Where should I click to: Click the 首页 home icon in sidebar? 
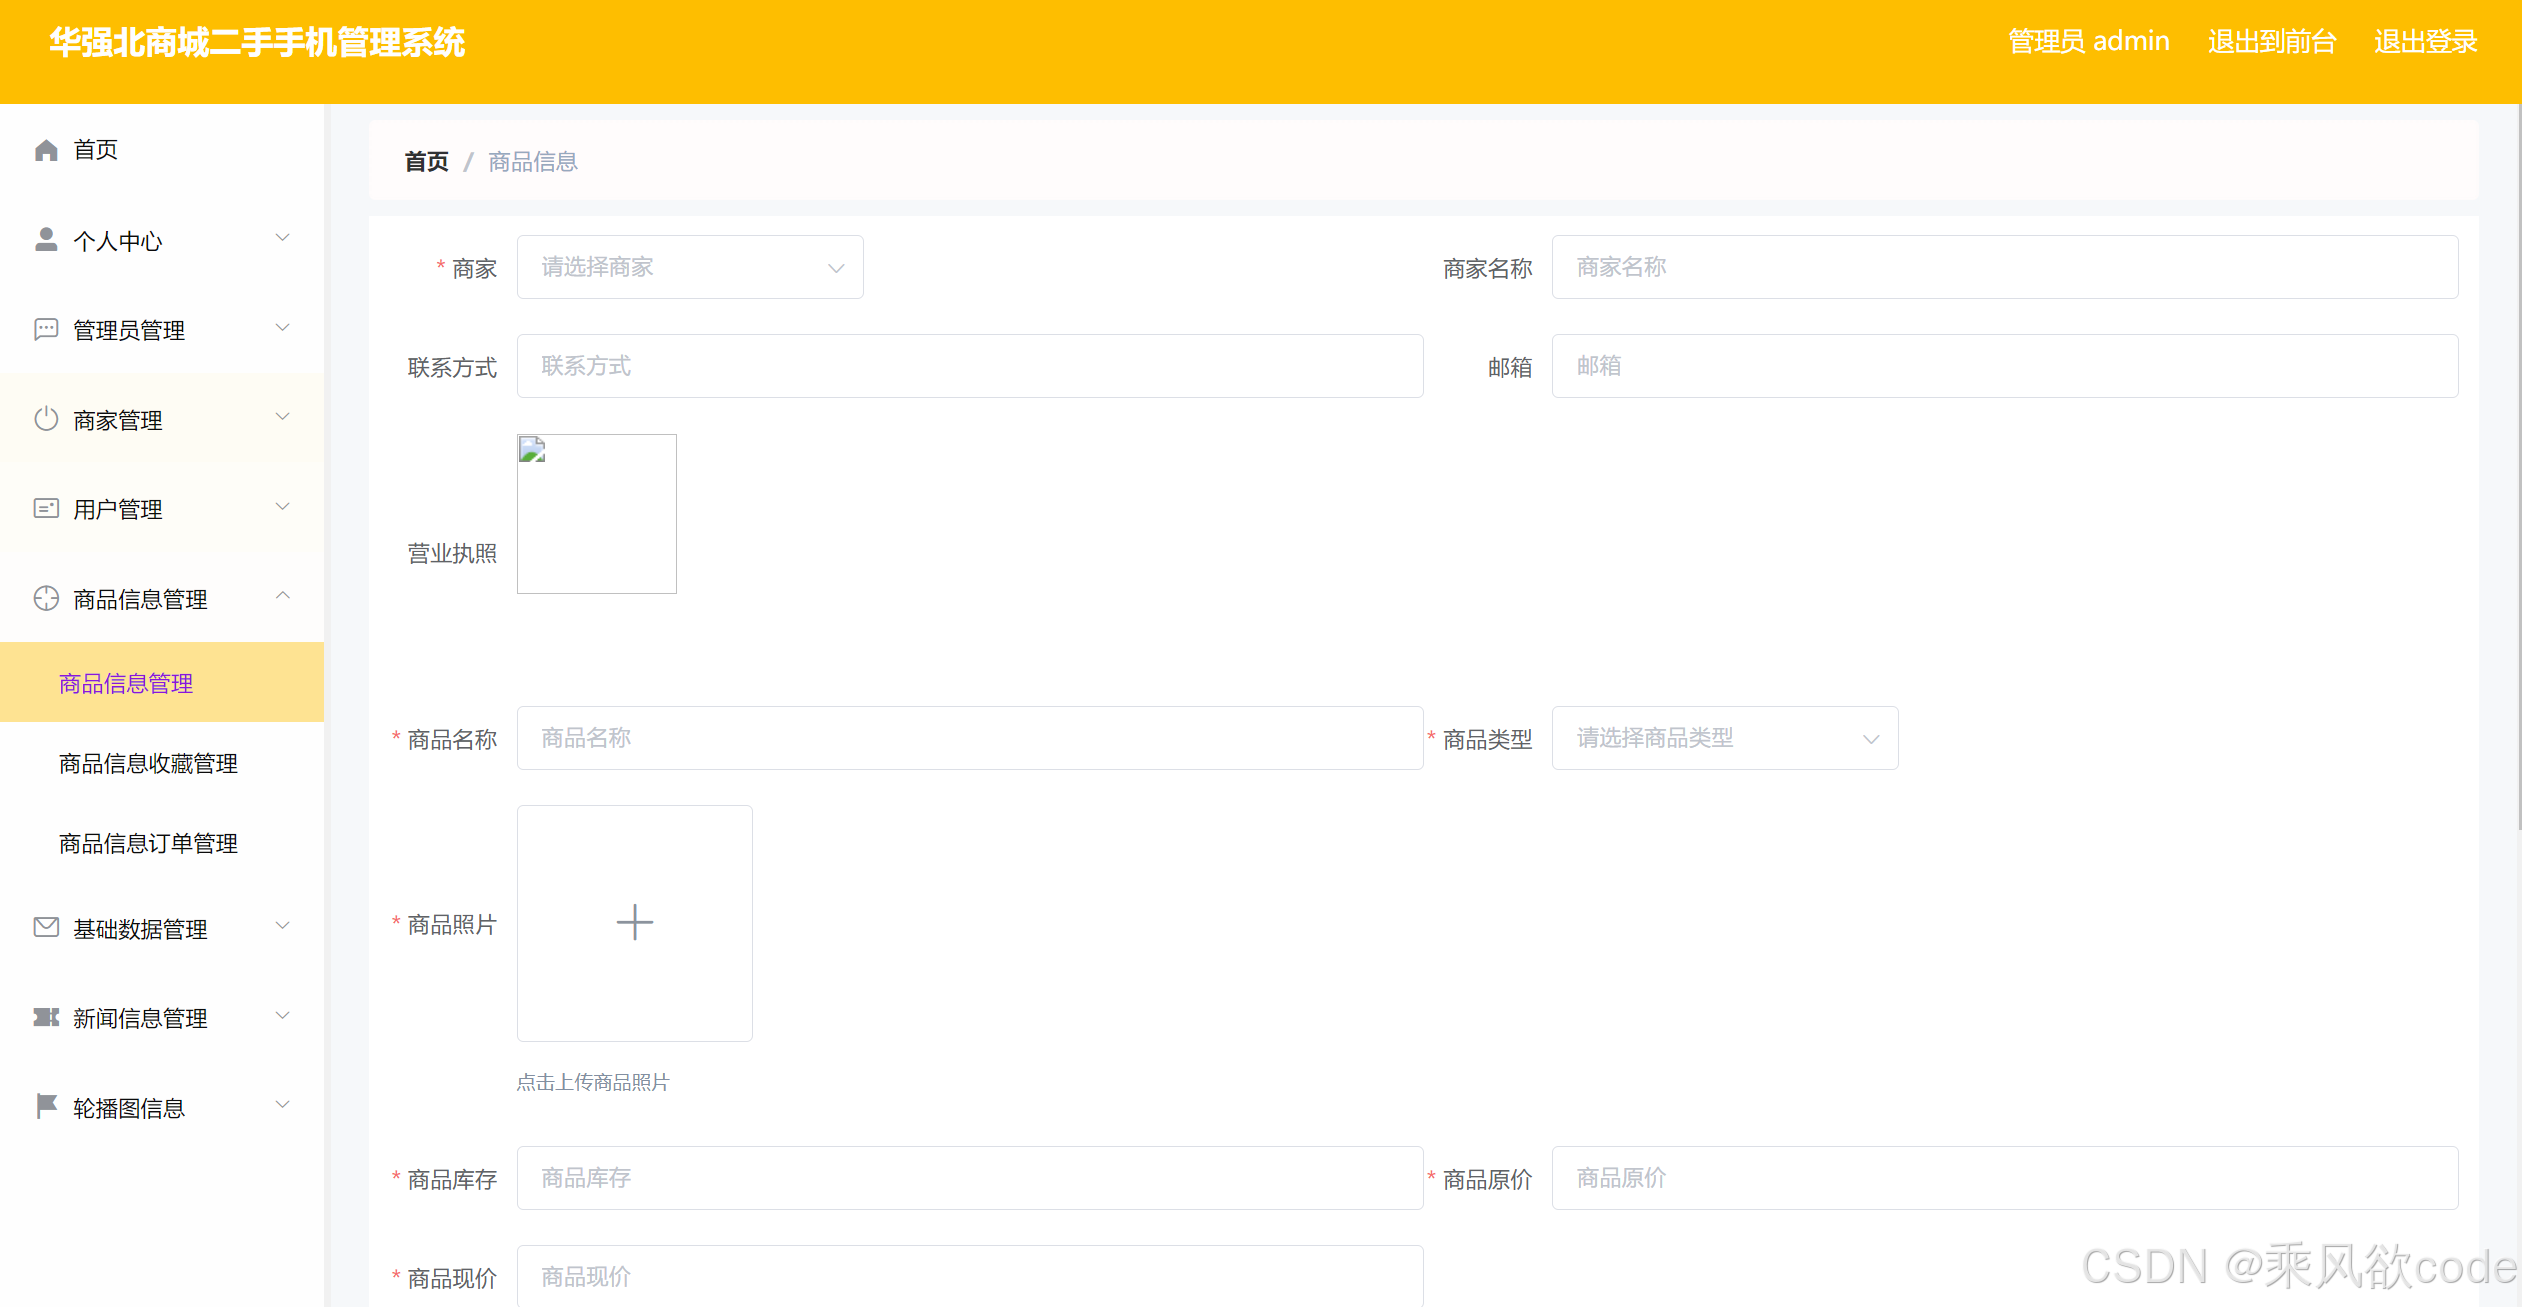click(46, 149)
